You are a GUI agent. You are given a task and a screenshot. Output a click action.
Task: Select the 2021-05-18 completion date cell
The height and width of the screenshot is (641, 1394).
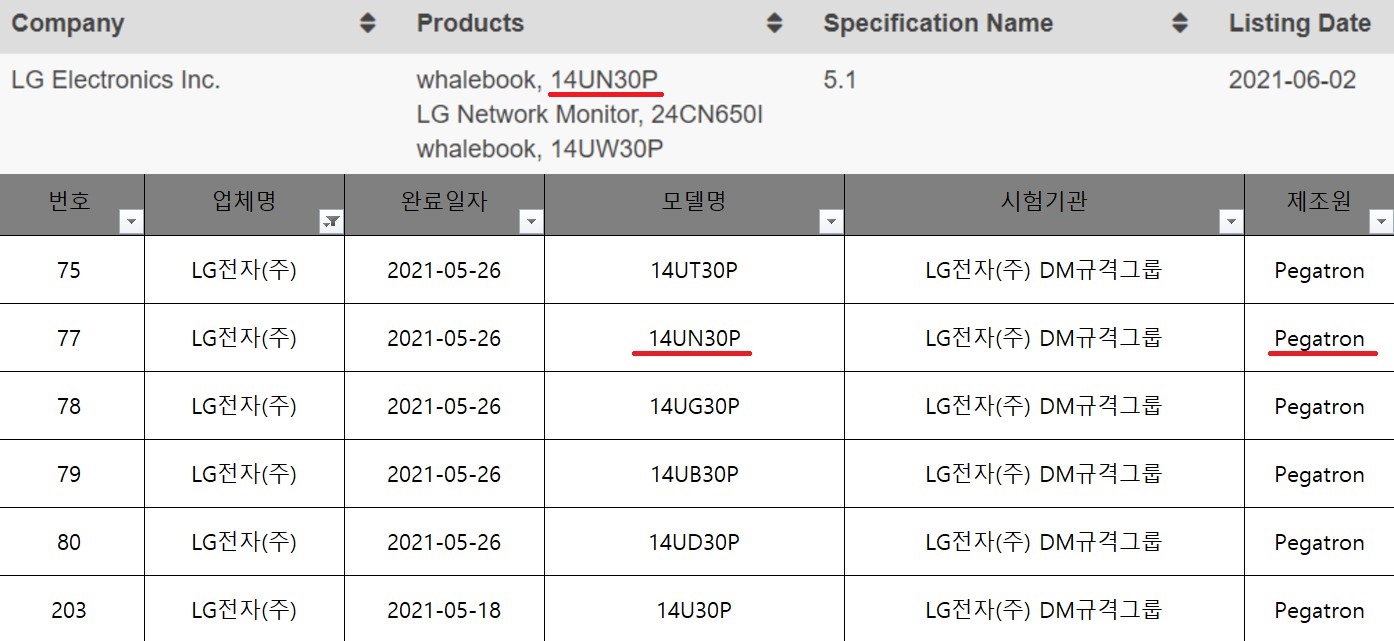(444, 610)
